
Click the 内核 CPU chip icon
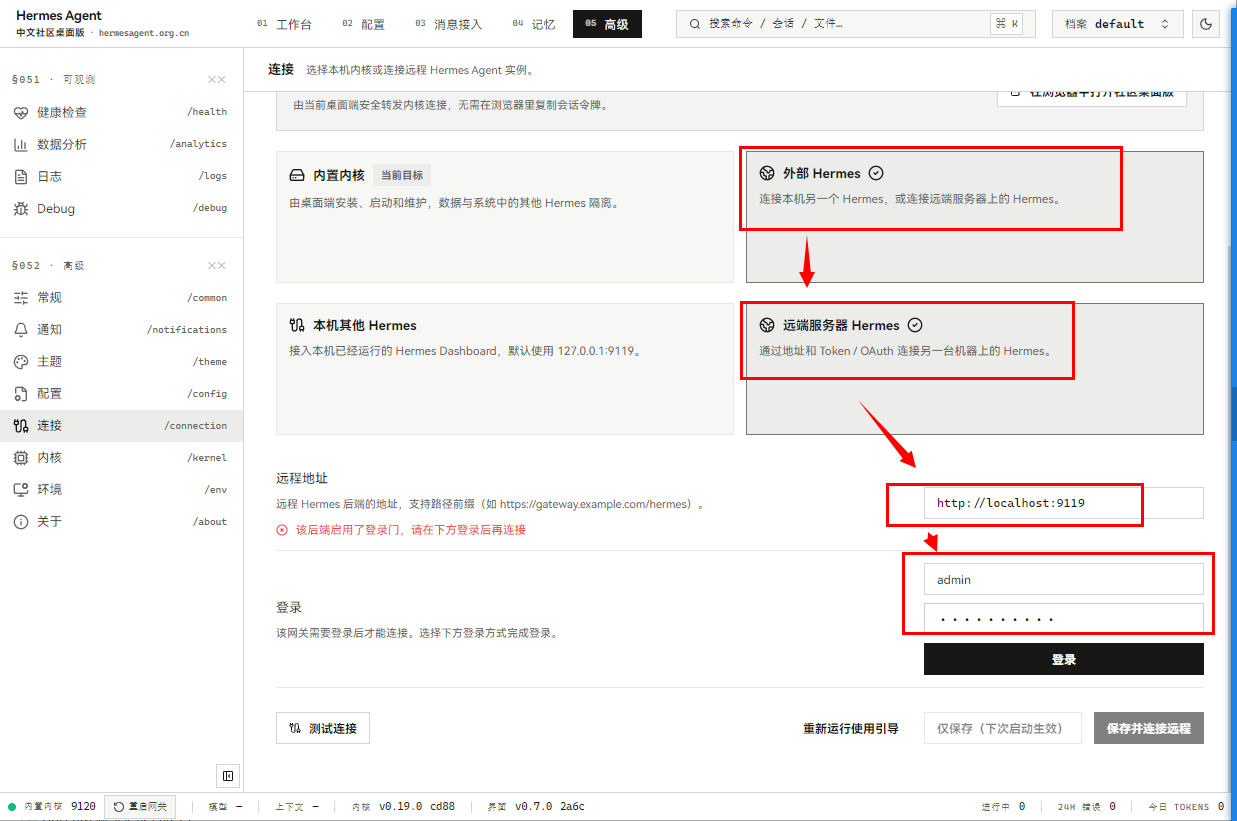point(21,458)
